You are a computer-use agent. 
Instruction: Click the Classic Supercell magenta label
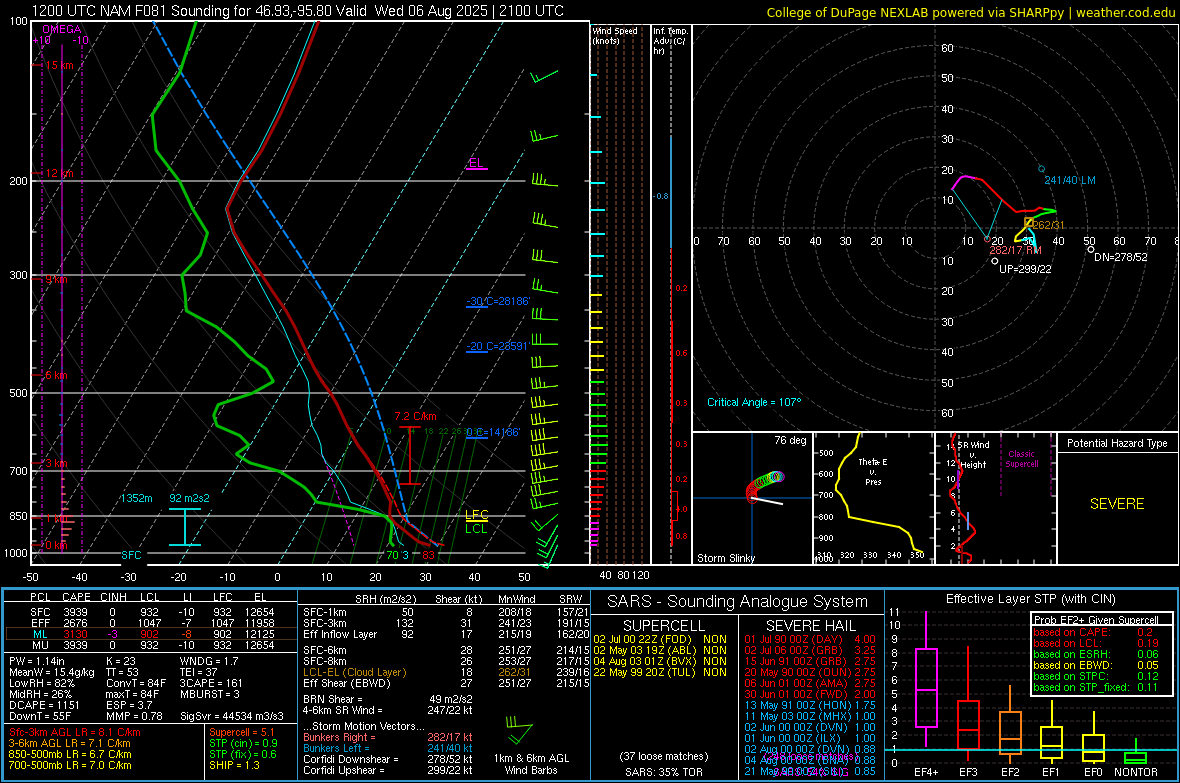1021,459
